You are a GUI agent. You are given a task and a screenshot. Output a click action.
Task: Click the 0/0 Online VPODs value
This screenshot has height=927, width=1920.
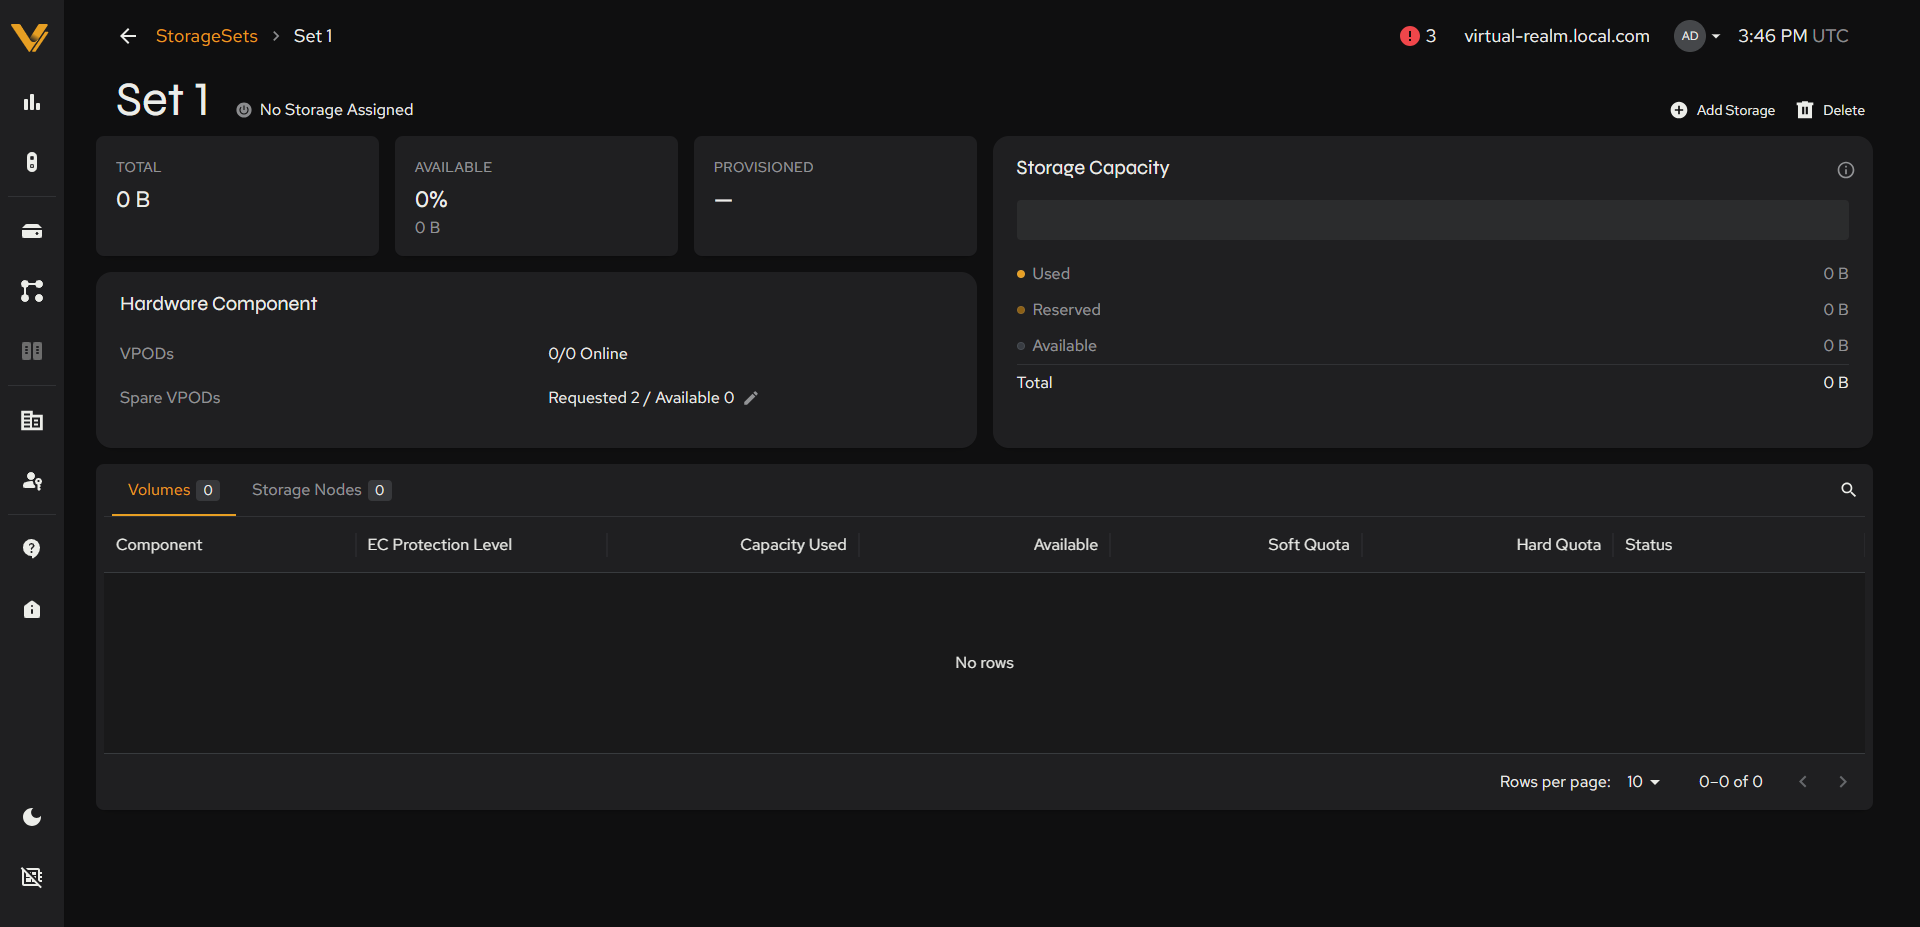pos(588,354)
